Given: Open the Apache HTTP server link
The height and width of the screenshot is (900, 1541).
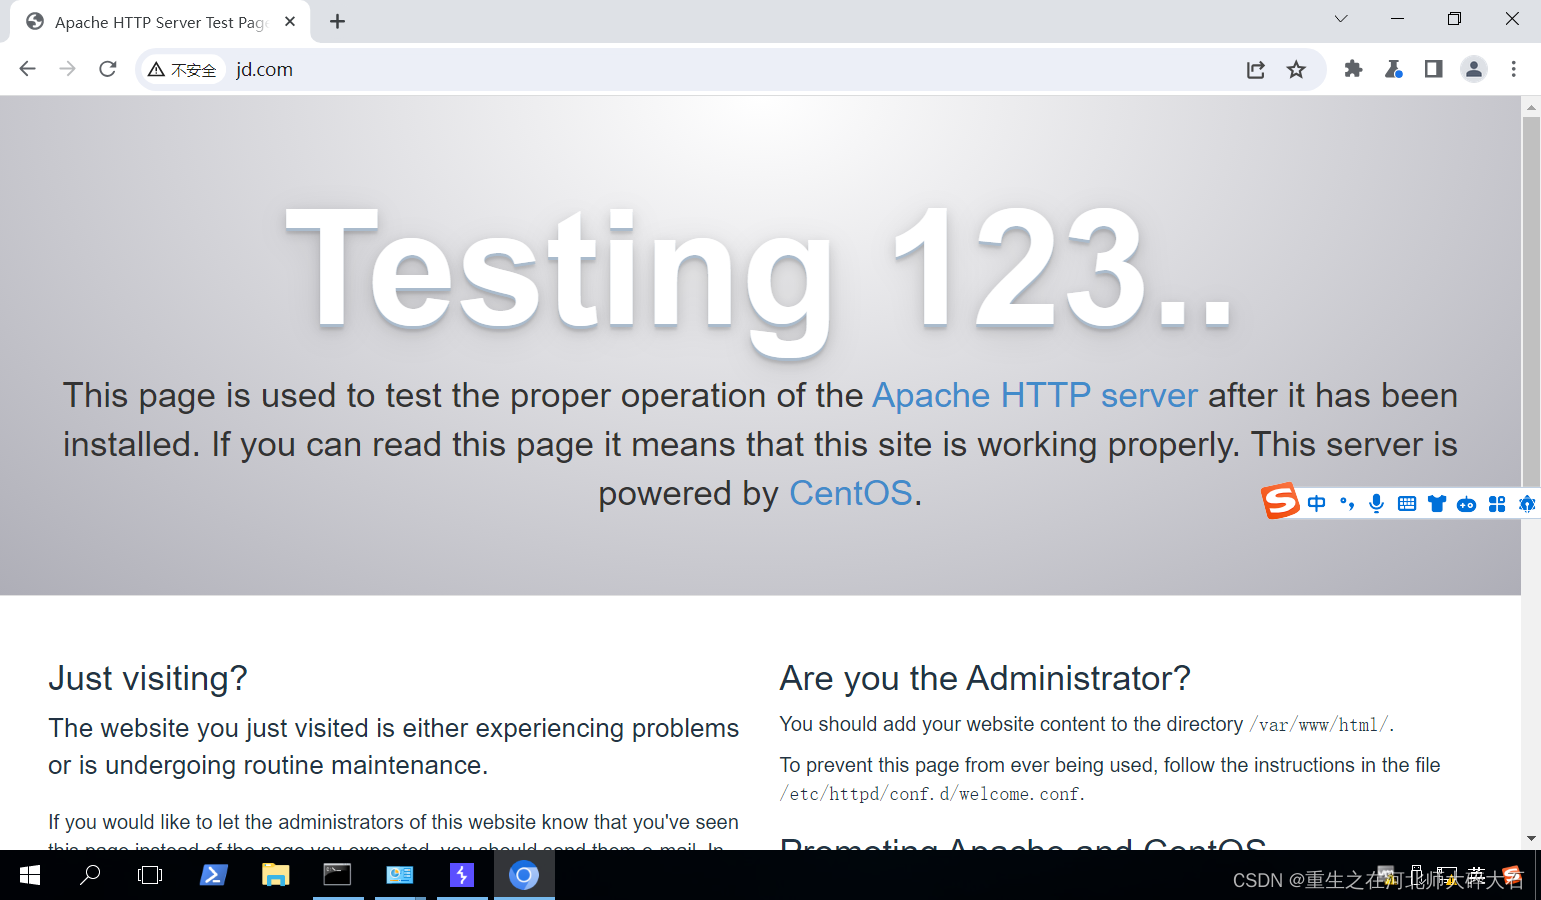Looking at the screenshot, I should (x=1035, y=396).
